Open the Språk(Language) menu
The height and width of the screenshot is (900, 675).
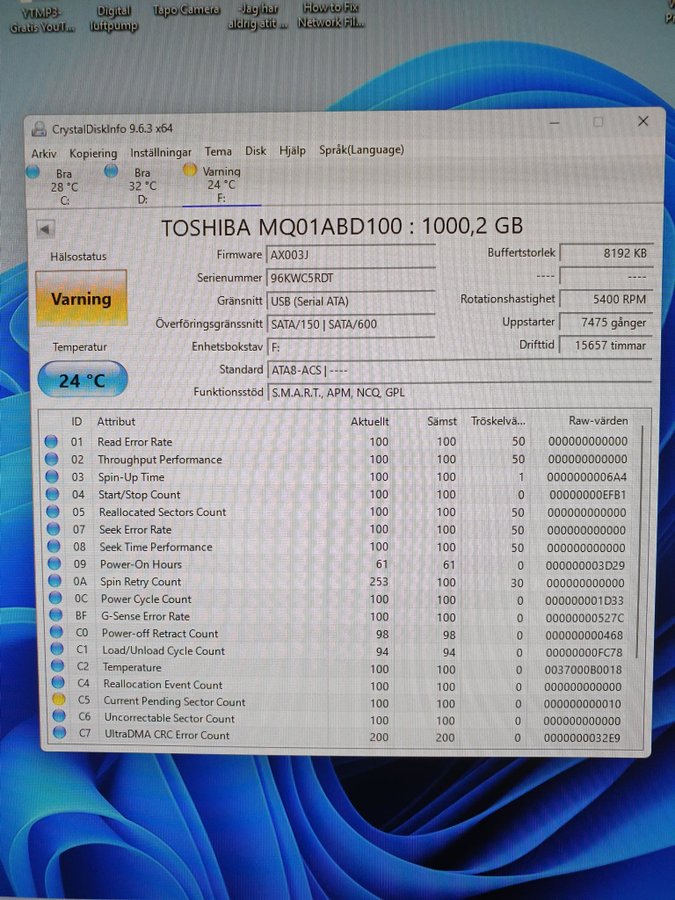click(361, 150)
